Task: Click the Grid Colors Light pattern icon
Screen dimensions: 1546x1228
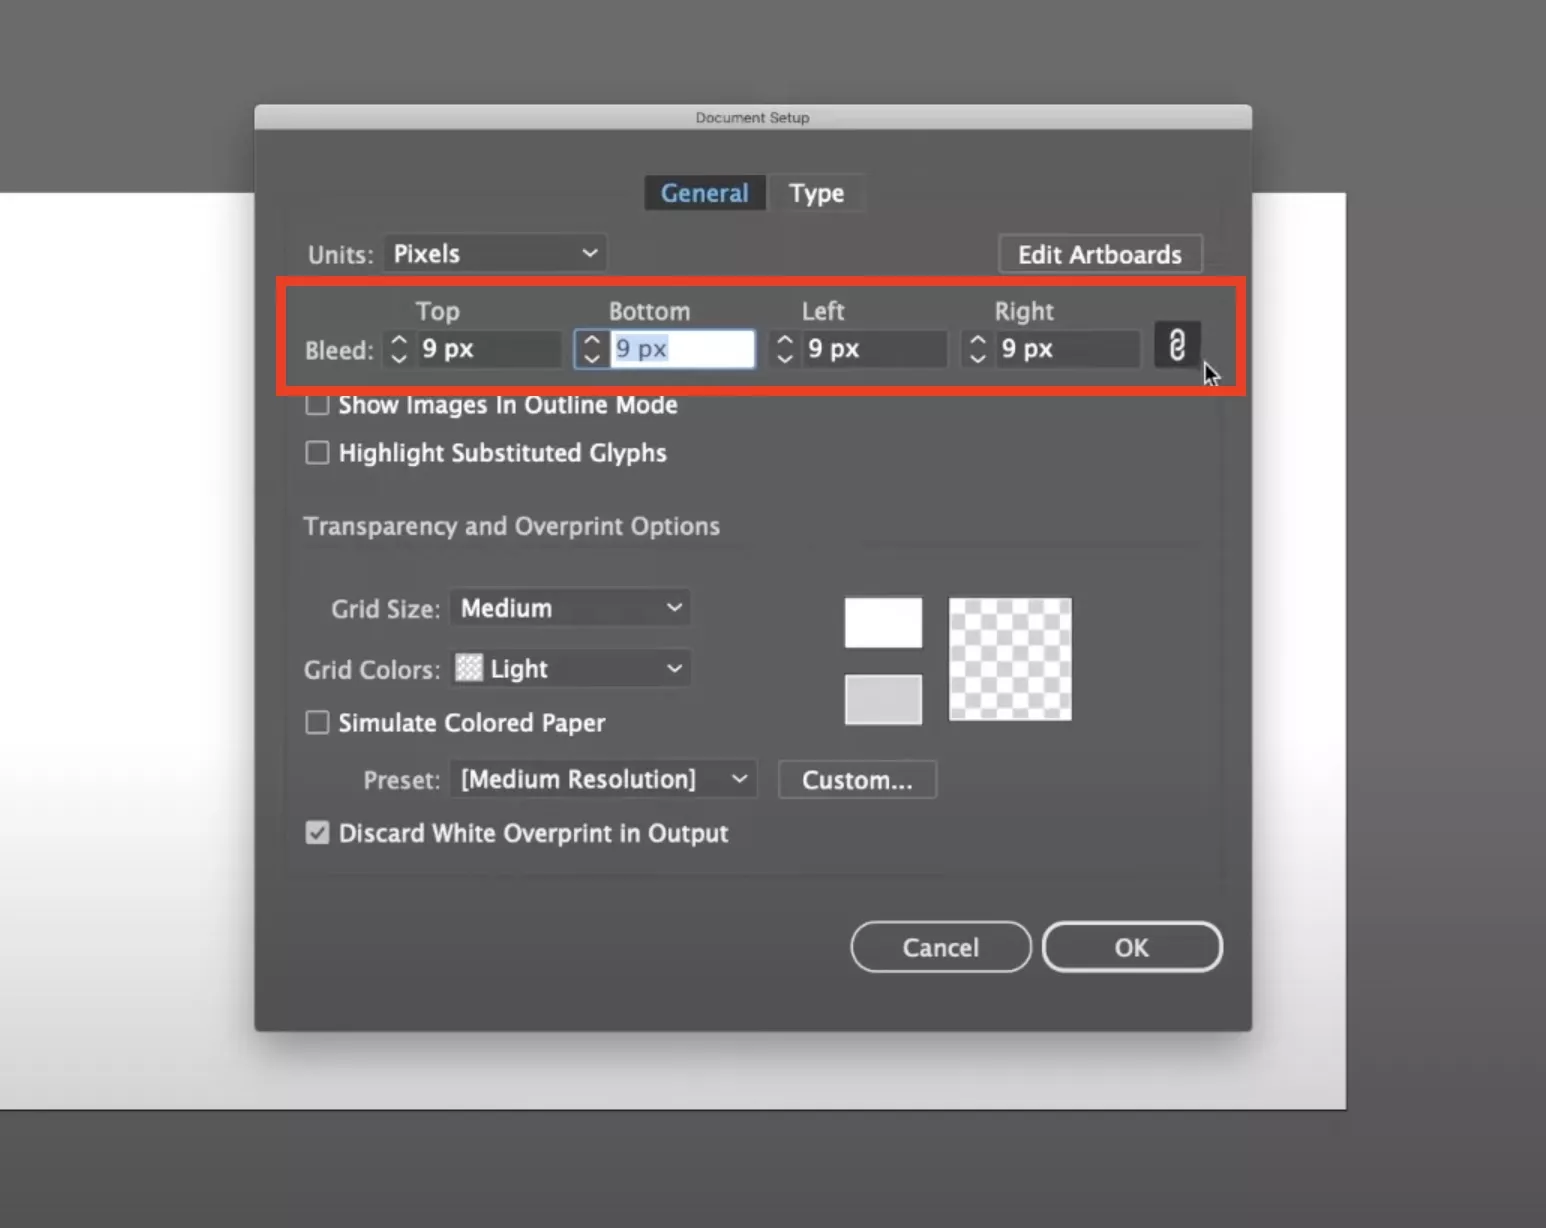Action: 468,667
